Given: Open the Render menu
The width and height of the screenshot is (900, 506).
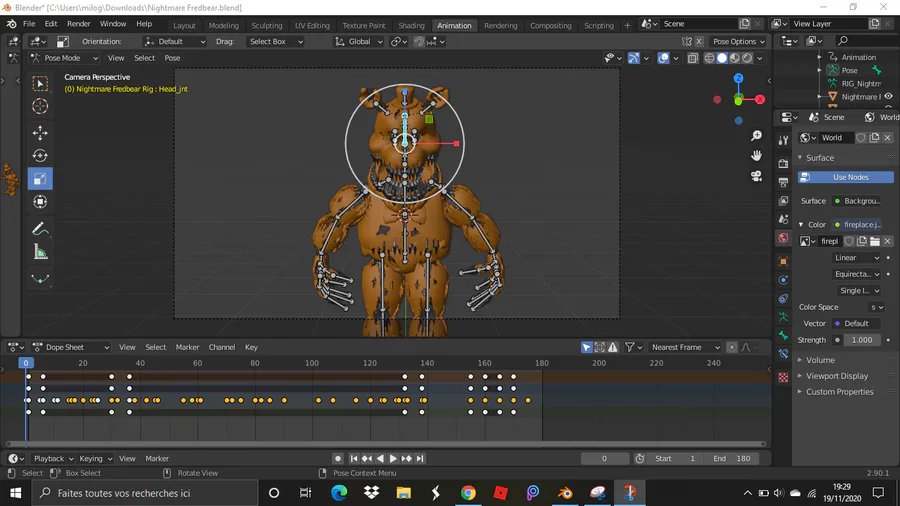Looking at the screenshot, I should click(78, 24).
